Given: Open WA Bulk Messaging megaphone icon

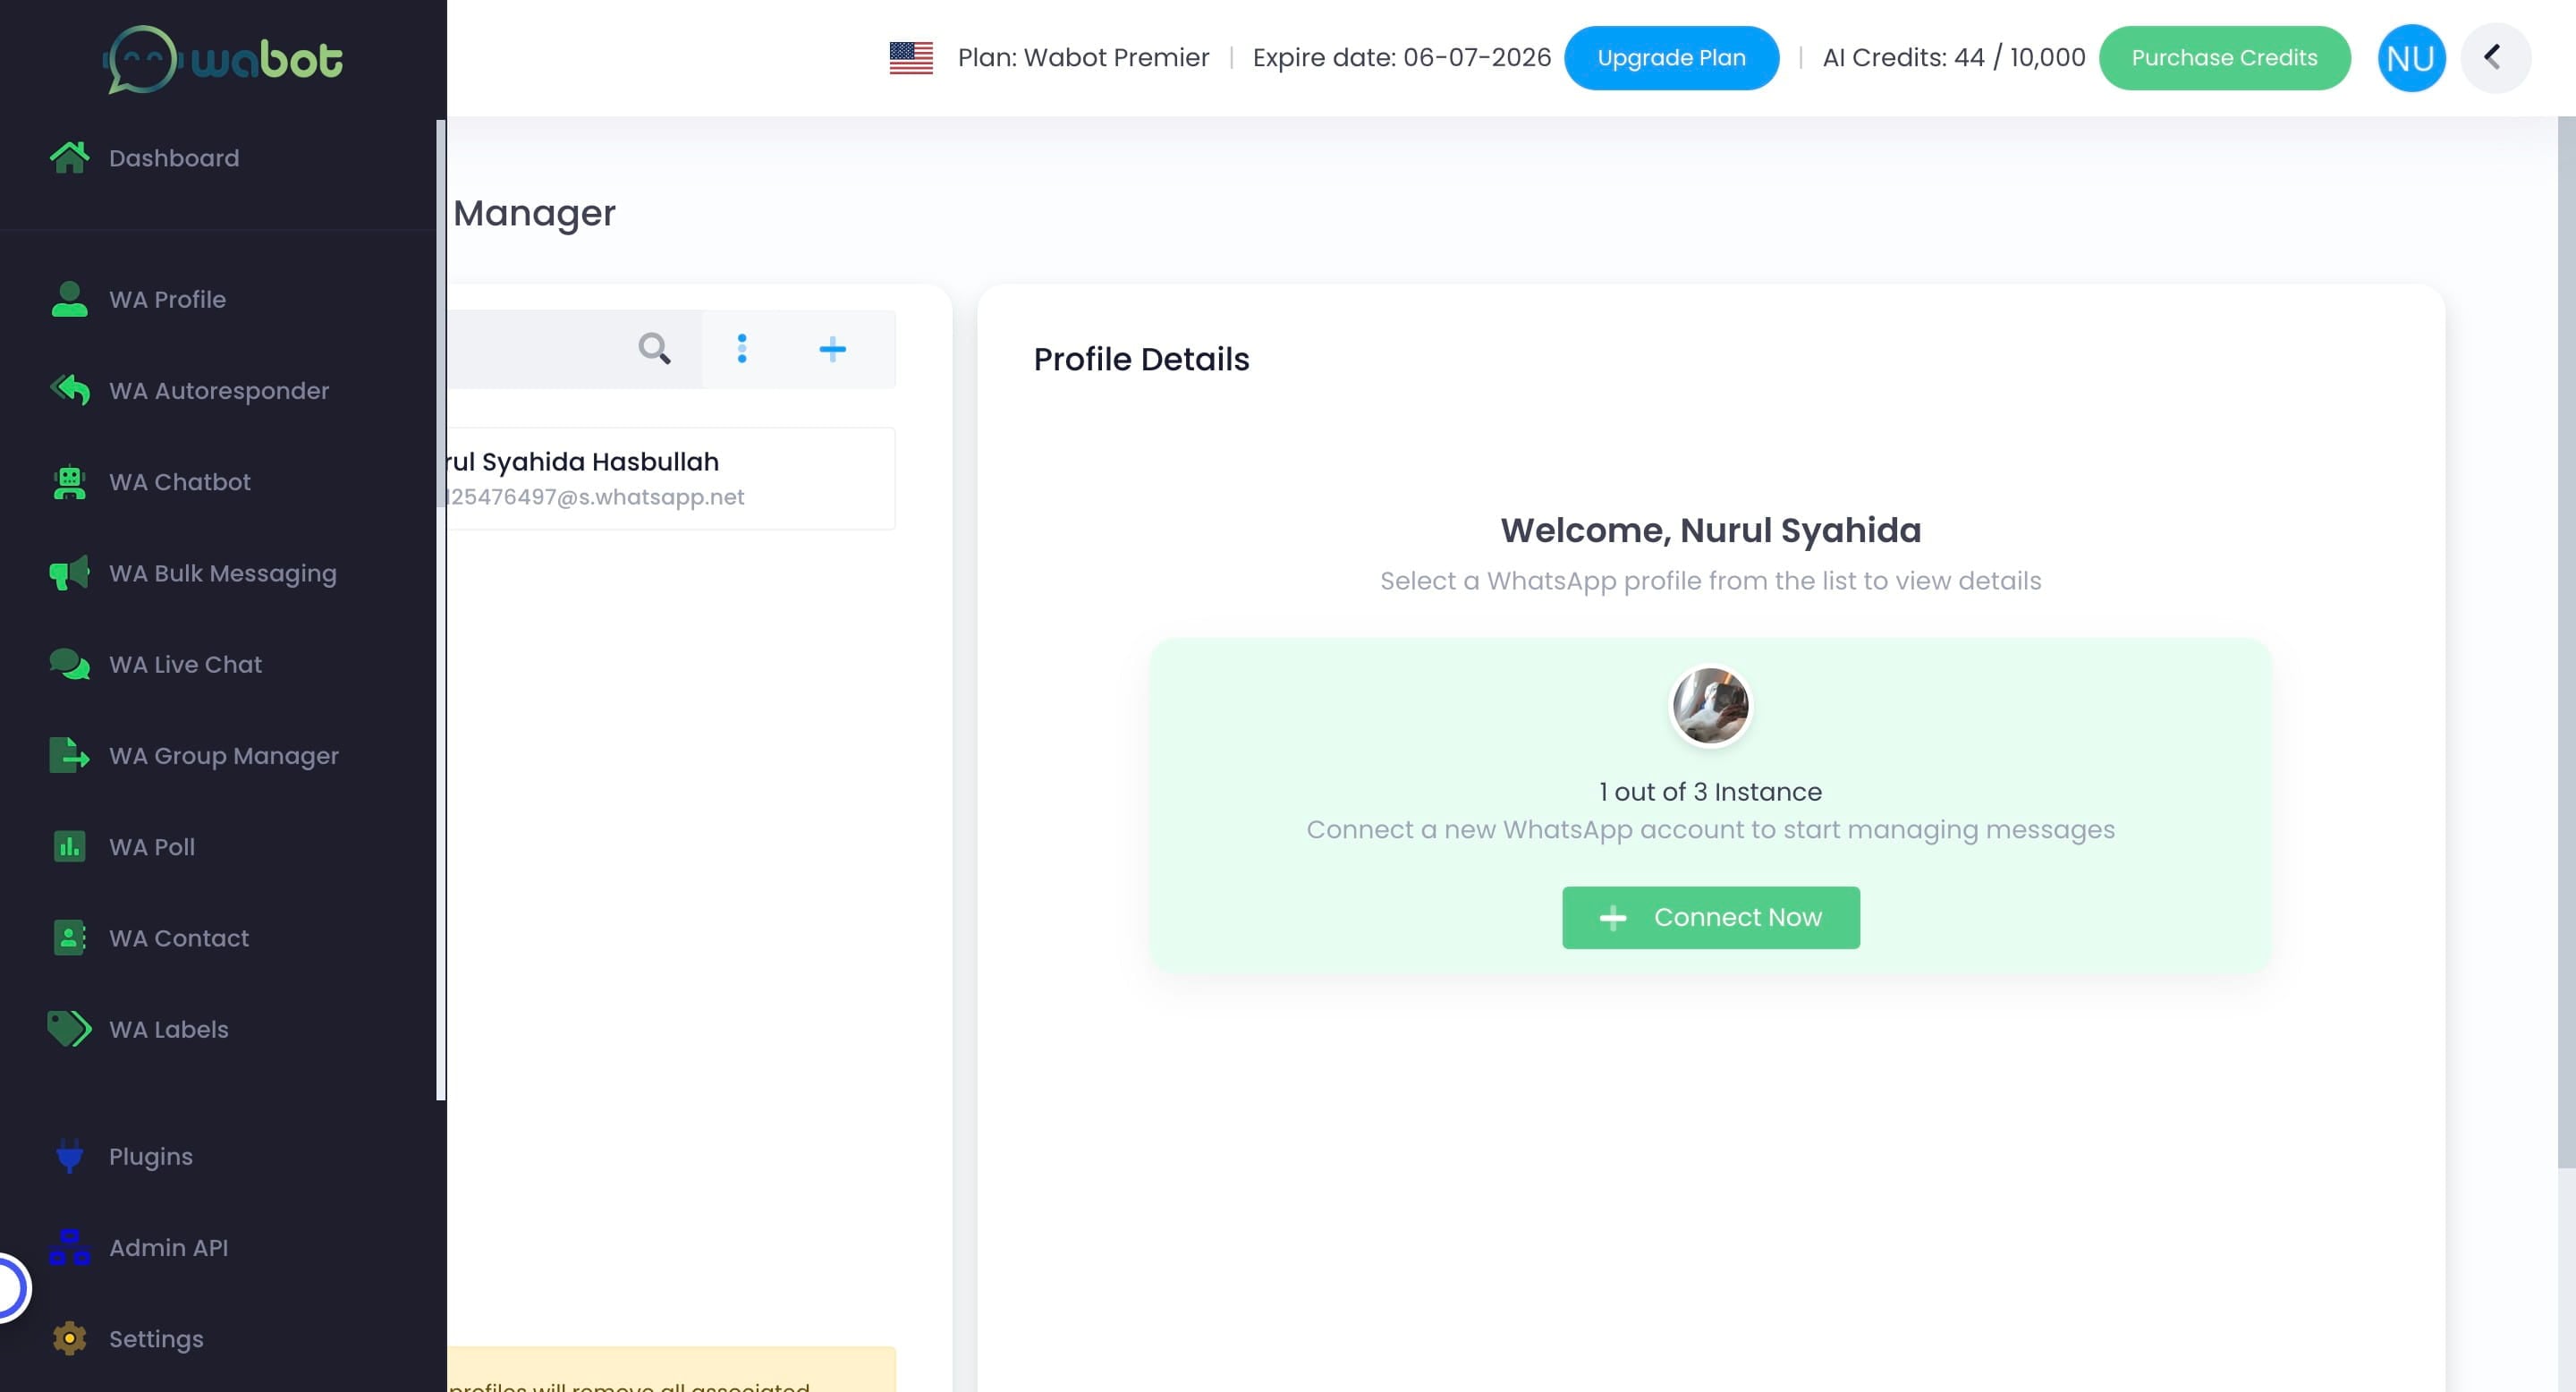Looking at the screenshot, I should (69, 574).
